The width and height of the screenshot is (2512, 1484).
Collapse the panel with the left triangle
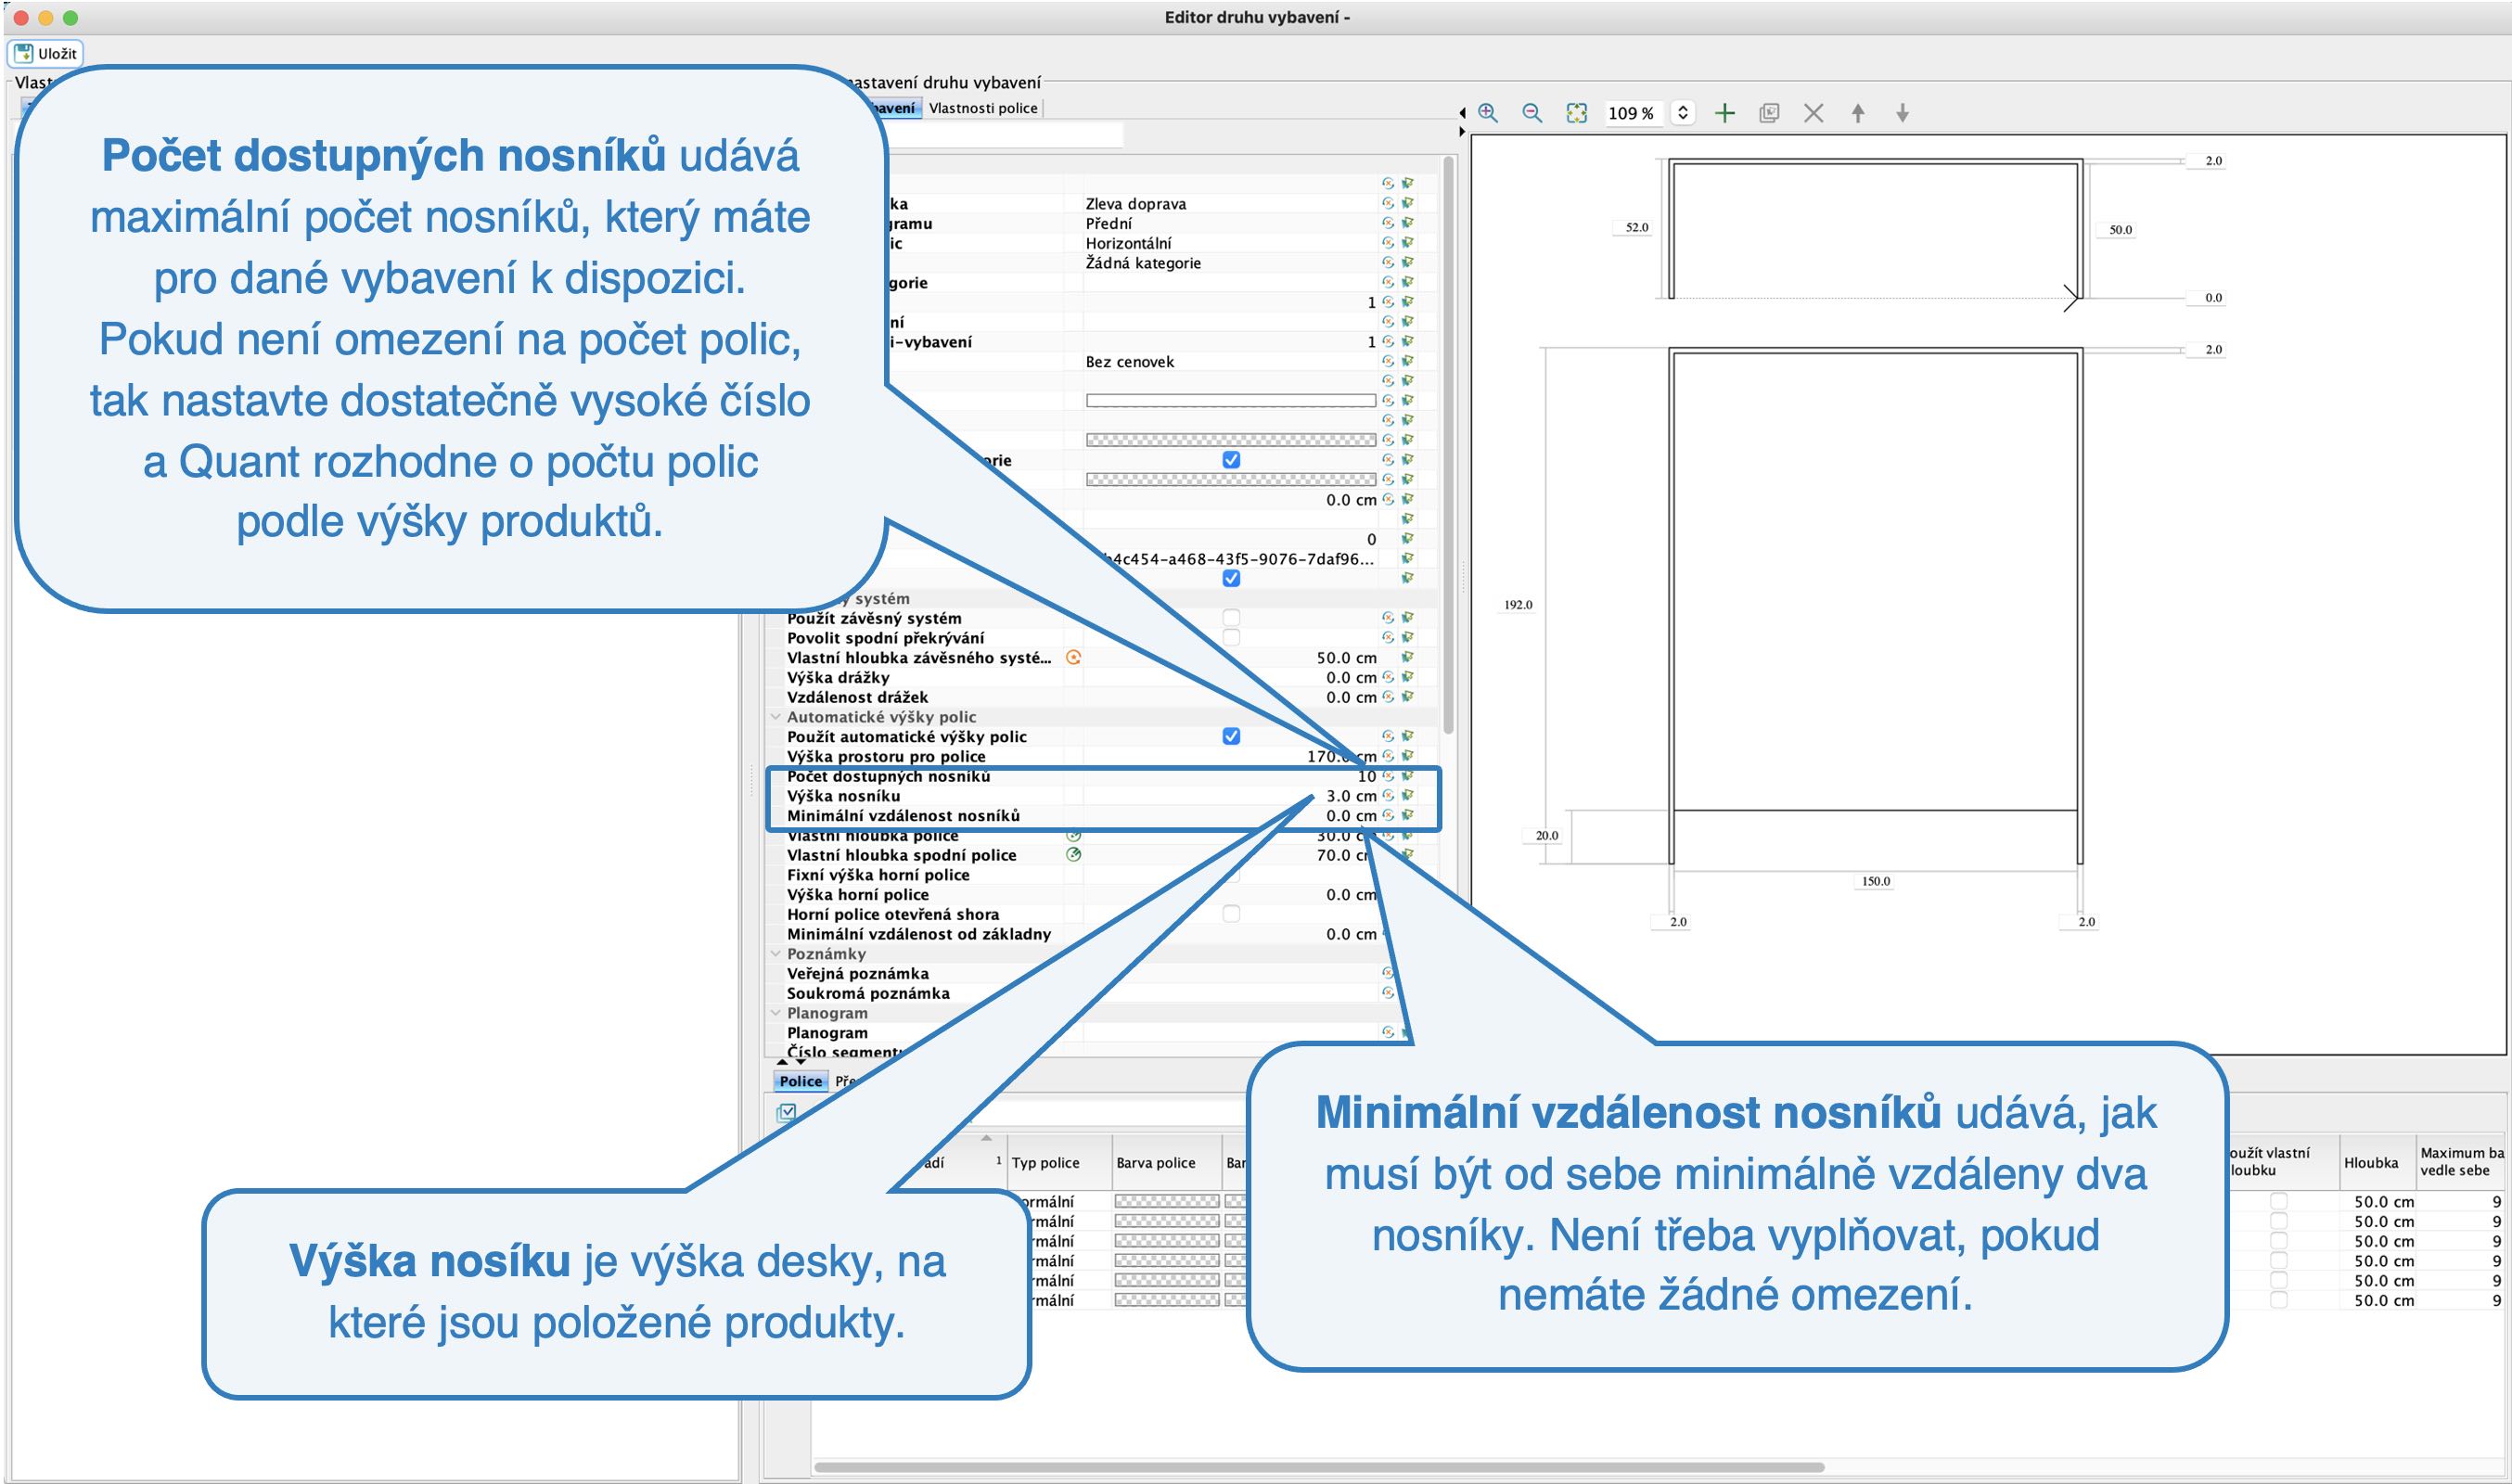tap(1462, 113)
